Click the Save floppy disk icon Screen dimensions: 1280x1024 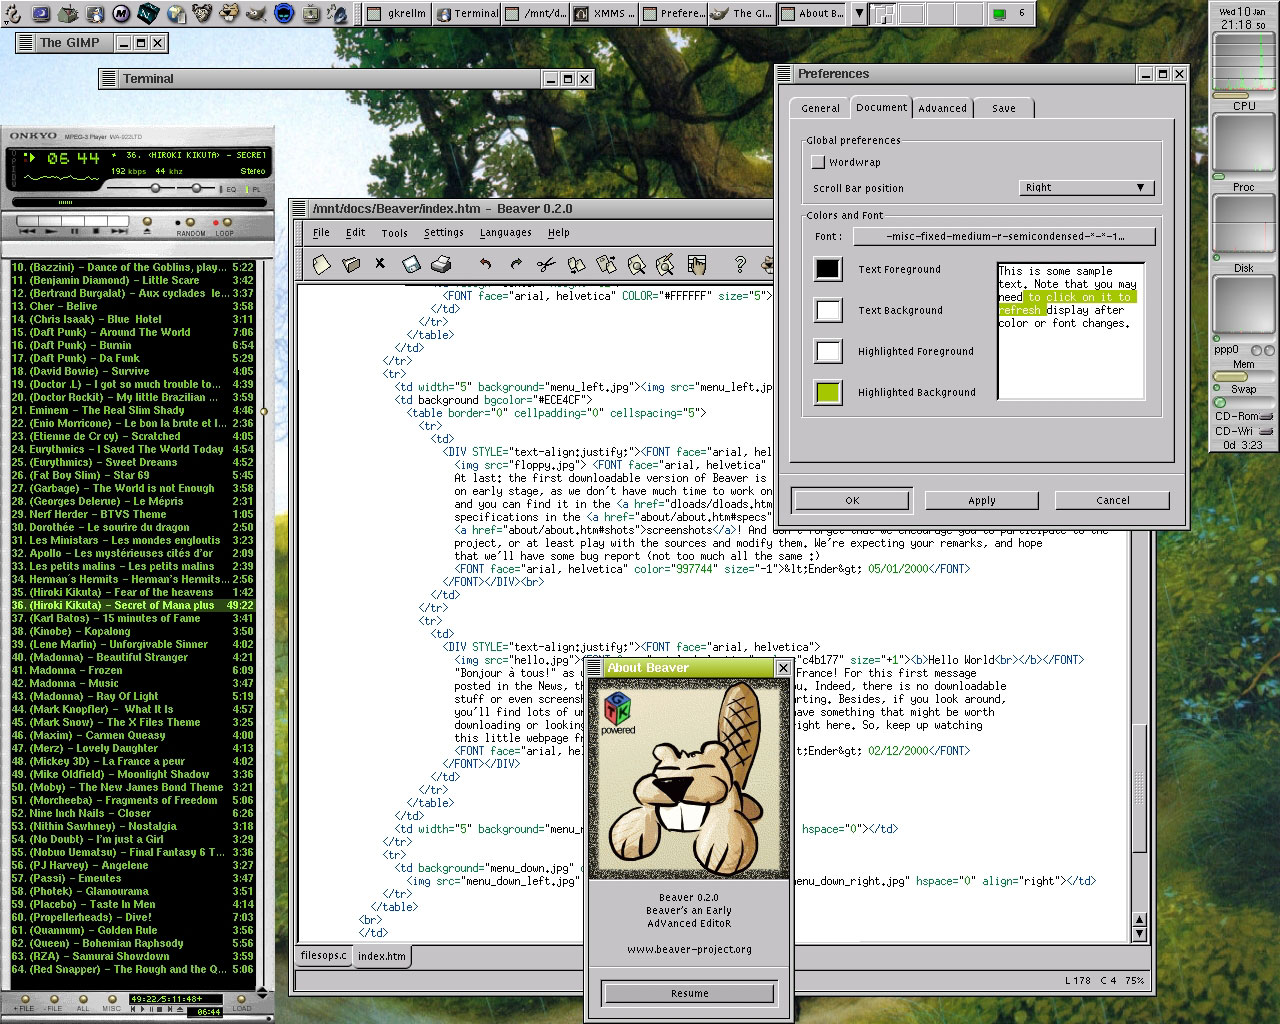pyautogui.click(x=411, y=265)
